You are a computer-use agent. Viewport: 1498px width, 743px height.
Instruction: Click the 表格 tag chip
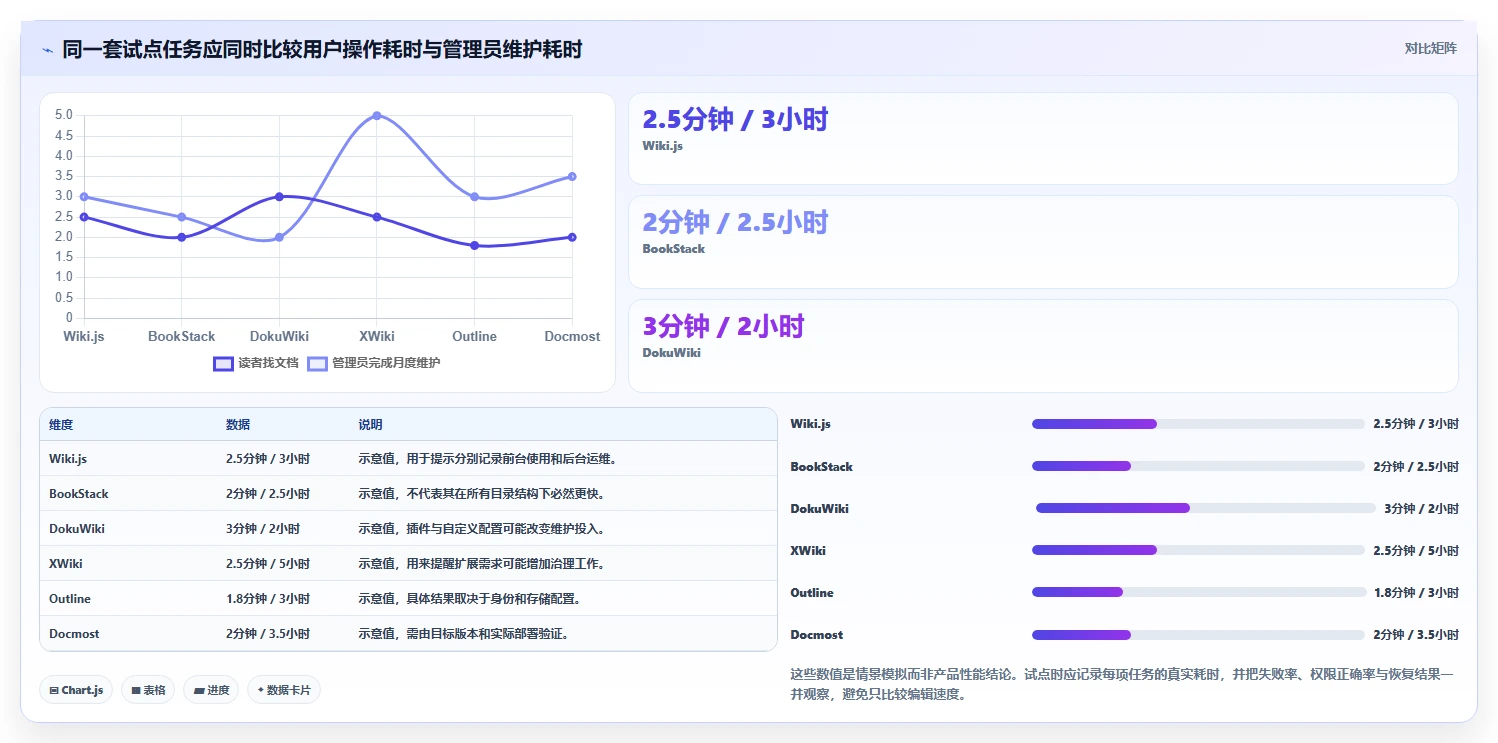[x=148, y=690]
